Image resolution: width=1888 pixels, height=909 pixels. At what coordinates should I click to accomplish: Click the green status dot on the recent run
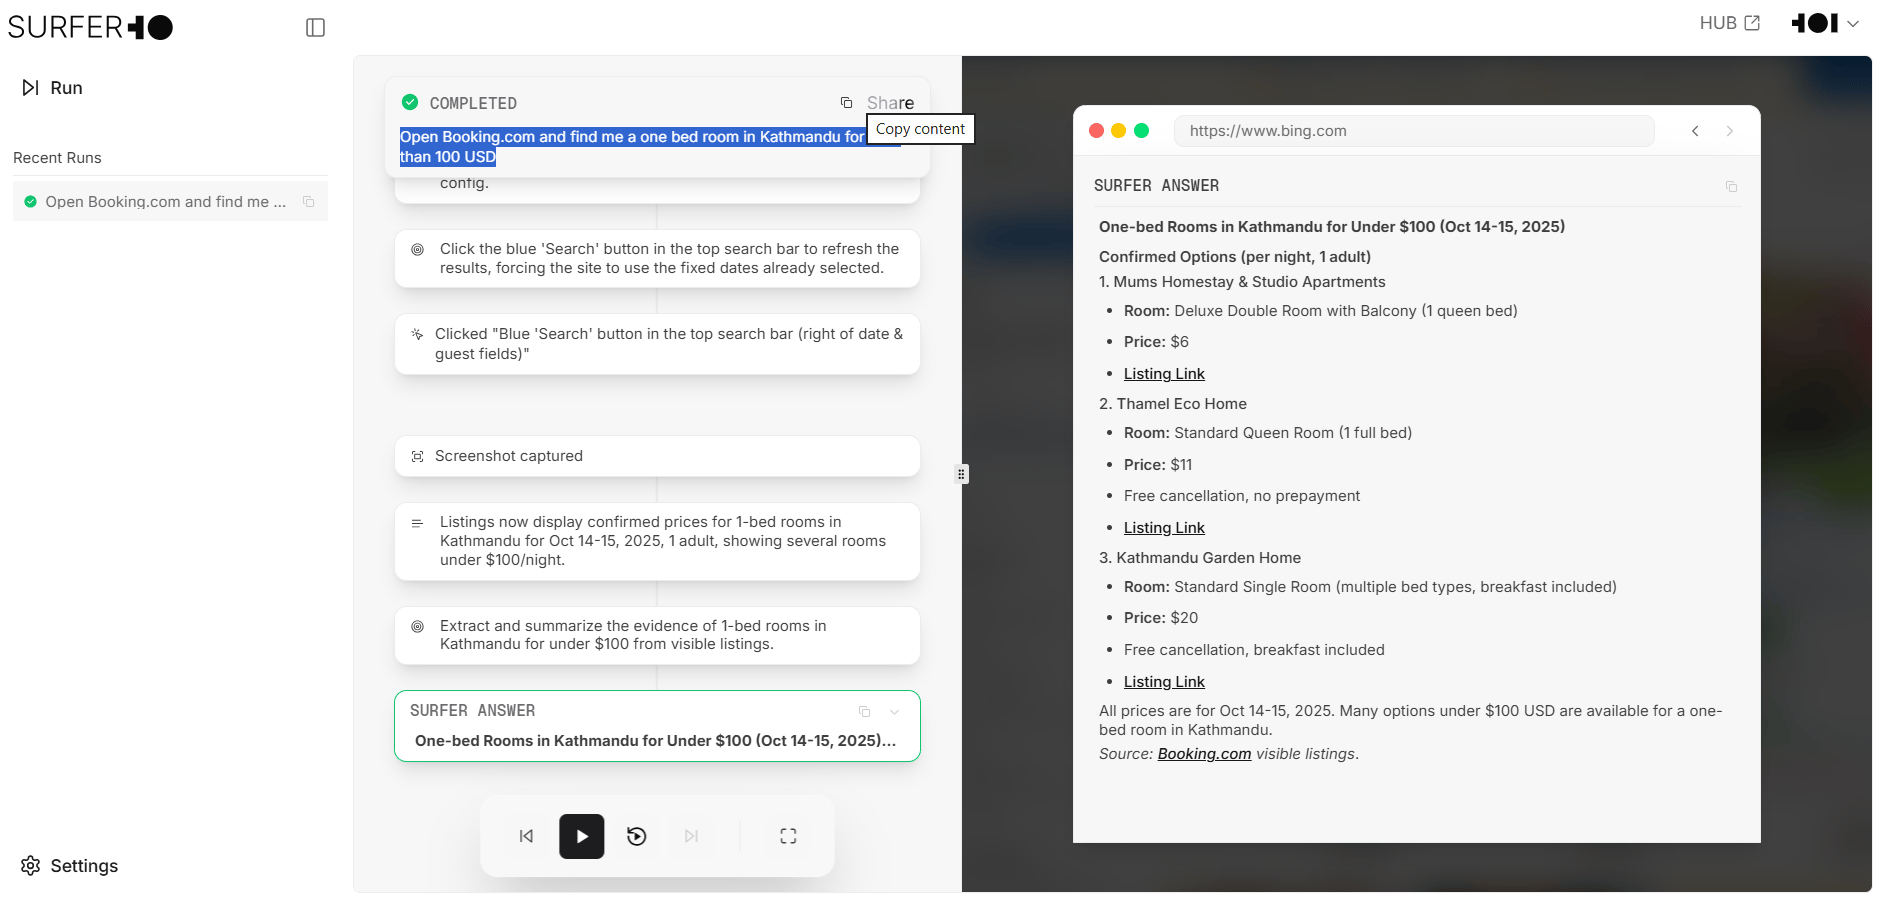point(31,202)
